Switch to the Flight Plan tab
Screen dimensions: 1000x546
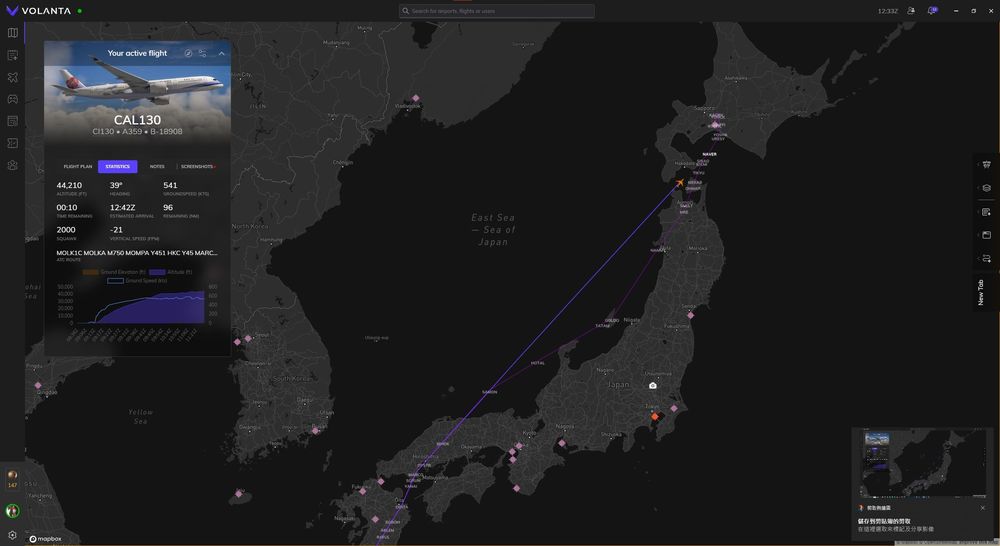(x=78, y=167)
